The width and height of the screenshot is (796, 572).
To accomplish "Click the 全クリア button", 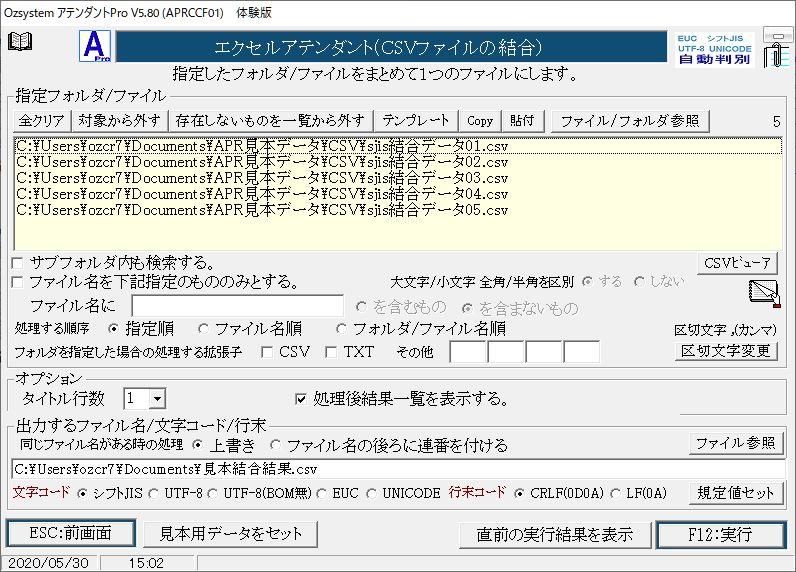I will tap(42, 121).
